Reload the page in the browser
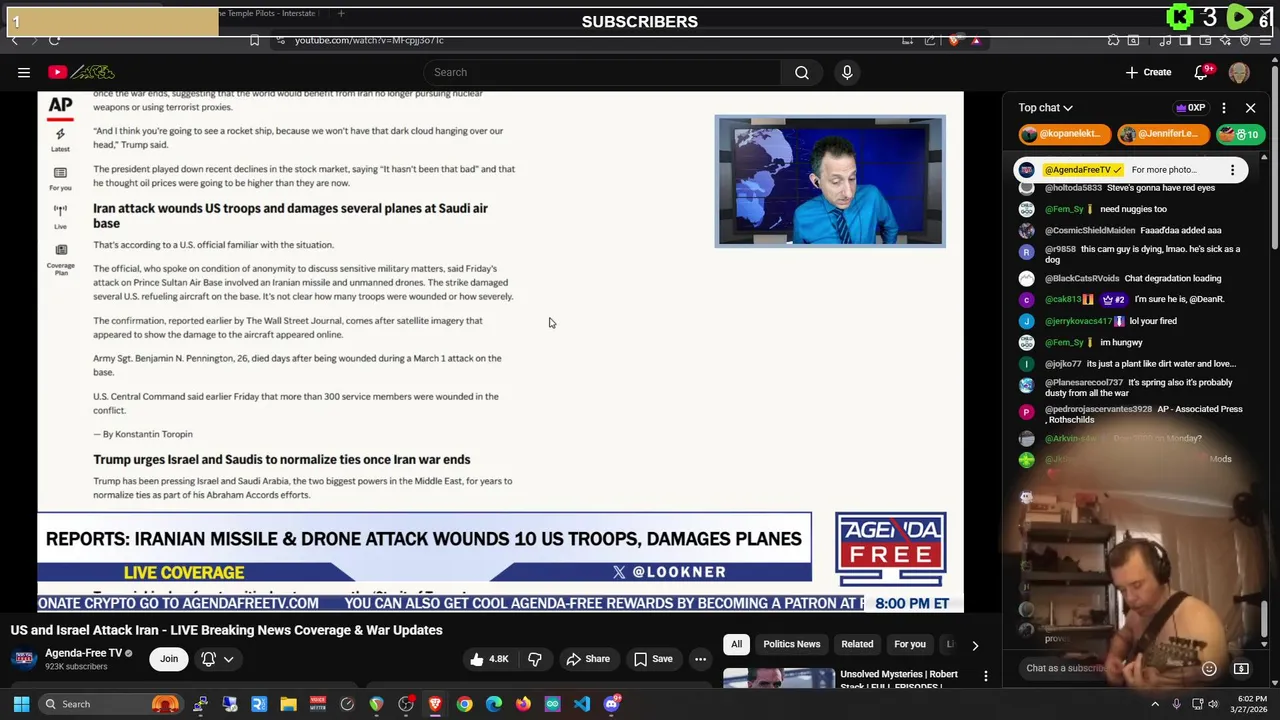The image size is (1280, 720). (x=54, y=40)
